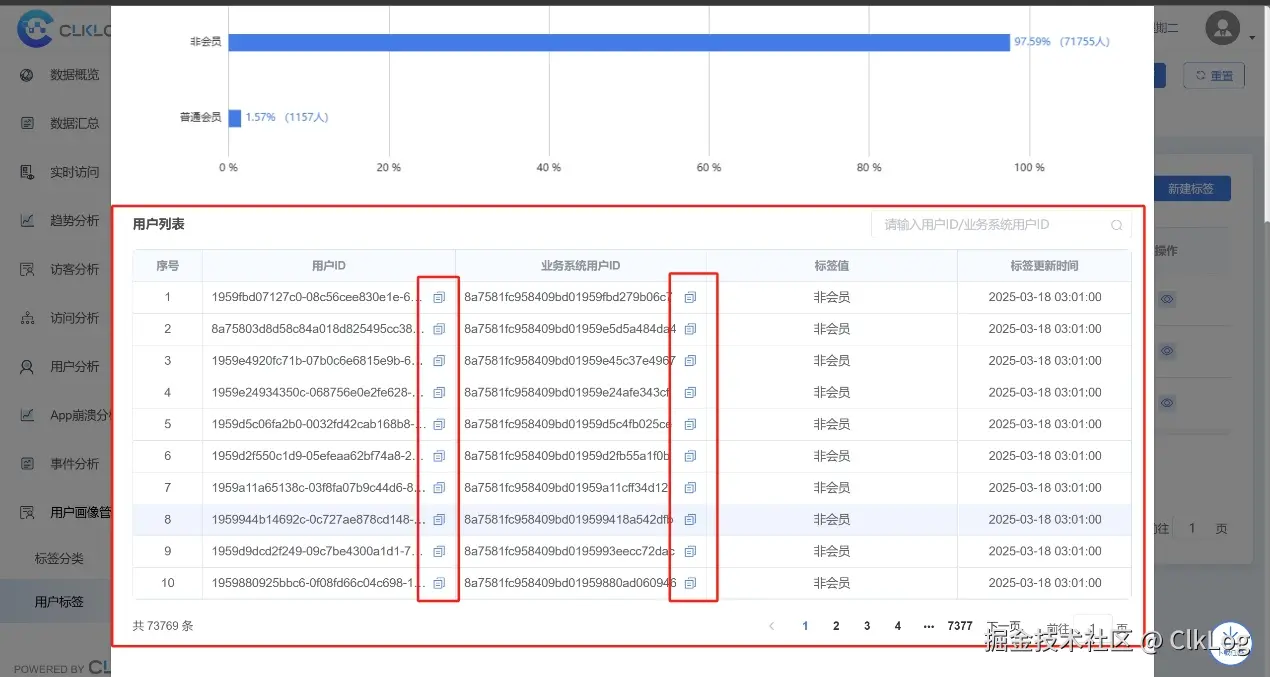Screen dimensions: 1270x677
Task: Copy user ID in row 9
Action: 439,551
